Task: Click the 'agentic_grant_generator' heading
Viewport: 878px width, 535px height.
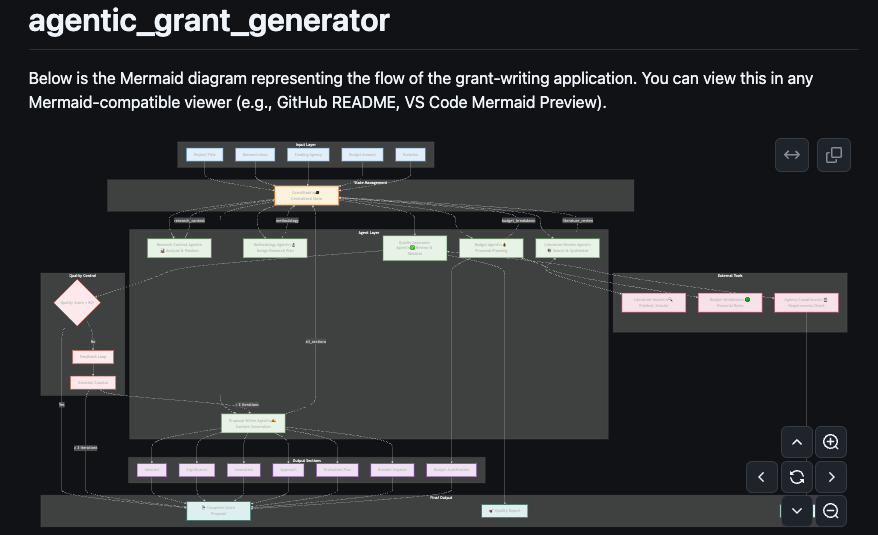Action: 209,21
